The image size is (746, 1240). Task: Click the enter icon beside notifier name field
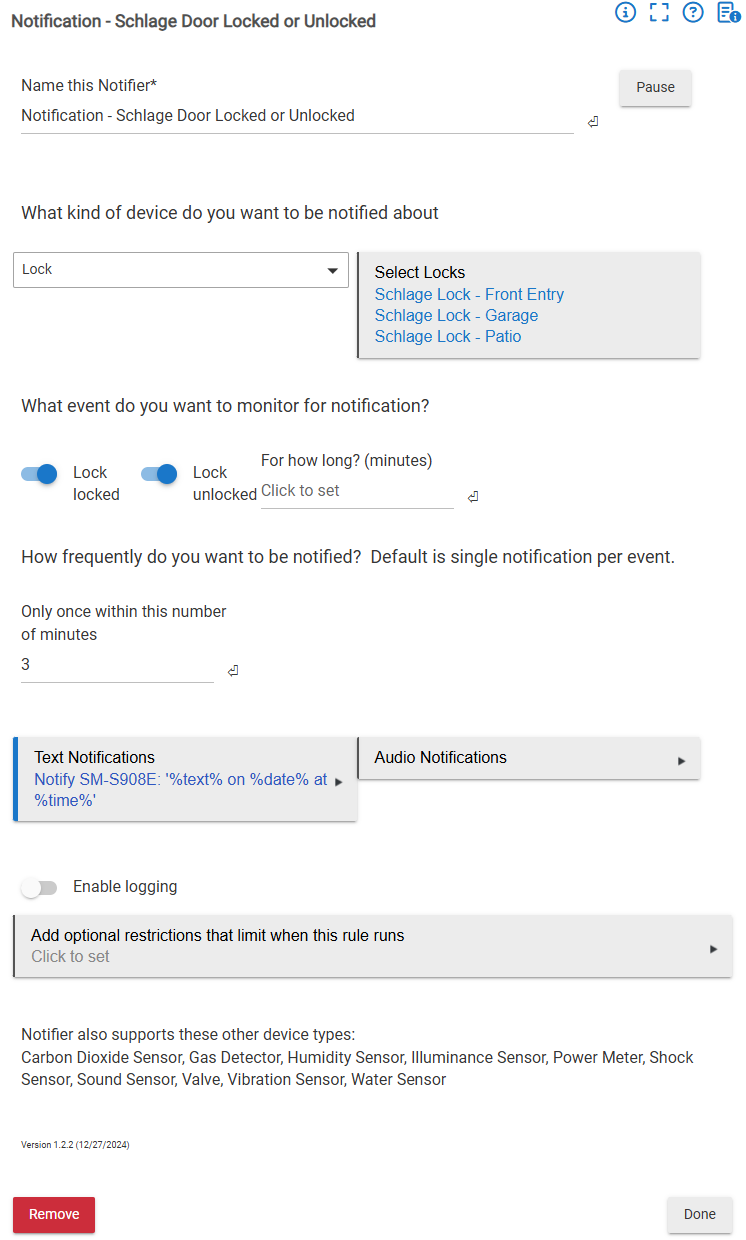tap(593, 122)
